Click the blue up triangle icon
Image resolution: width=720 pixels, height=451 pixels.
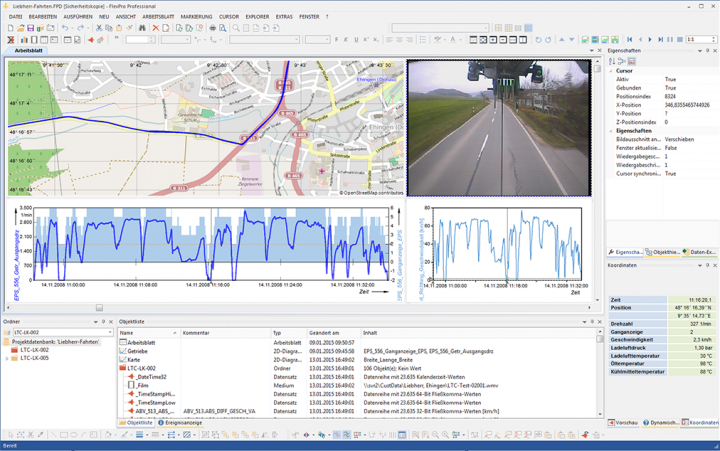pos(562,40)
